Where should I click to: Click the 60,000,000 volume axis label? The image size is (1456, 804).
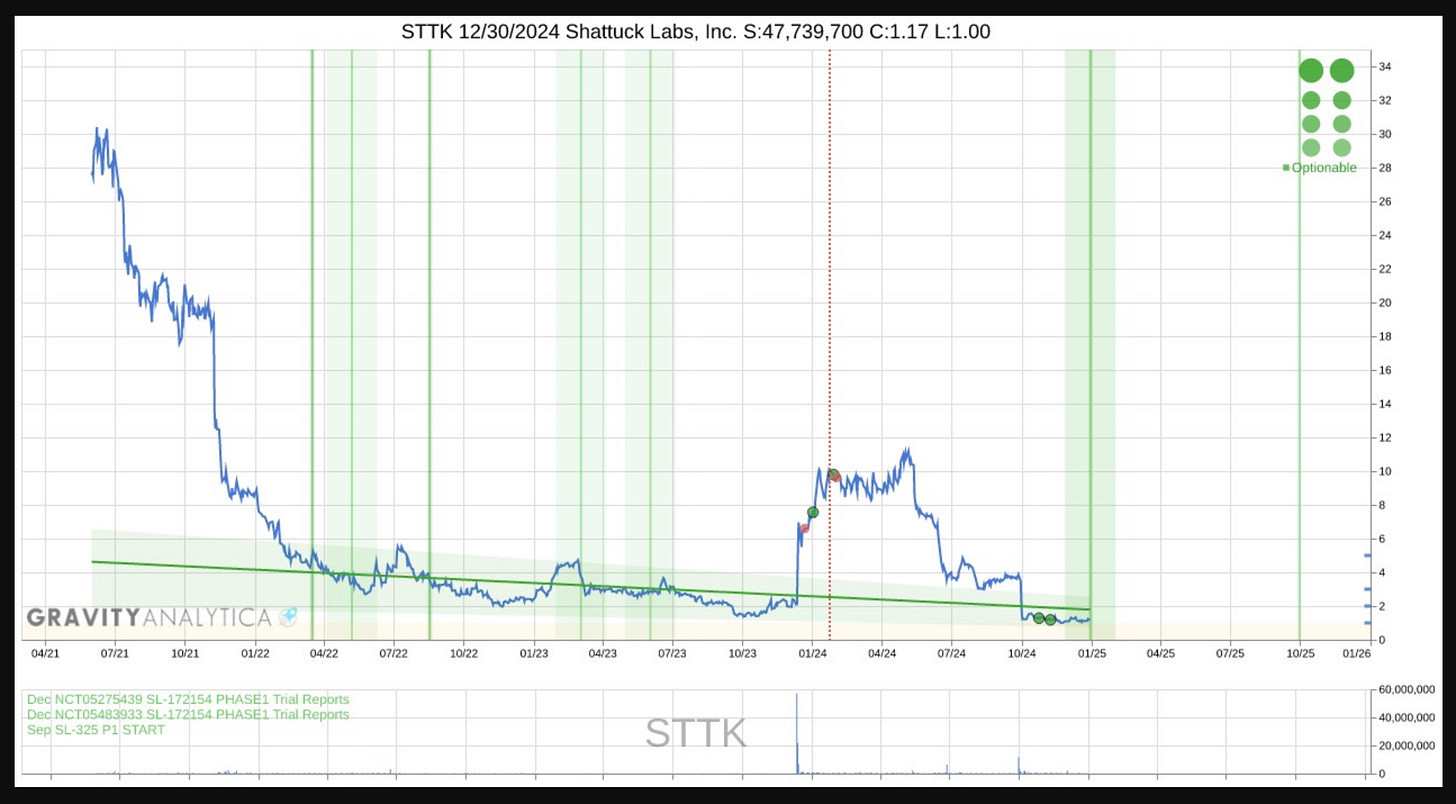pyautogui.click(x=1408, y=690)
